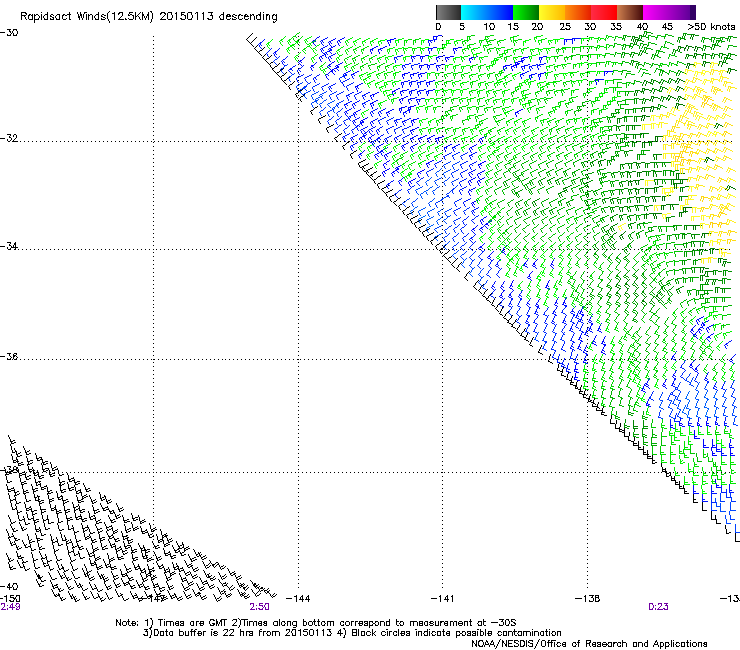Select the green 15-20 knots legend swatch
Image resolution: width=740 pixels, height=650 pixels.
point(526,12)
